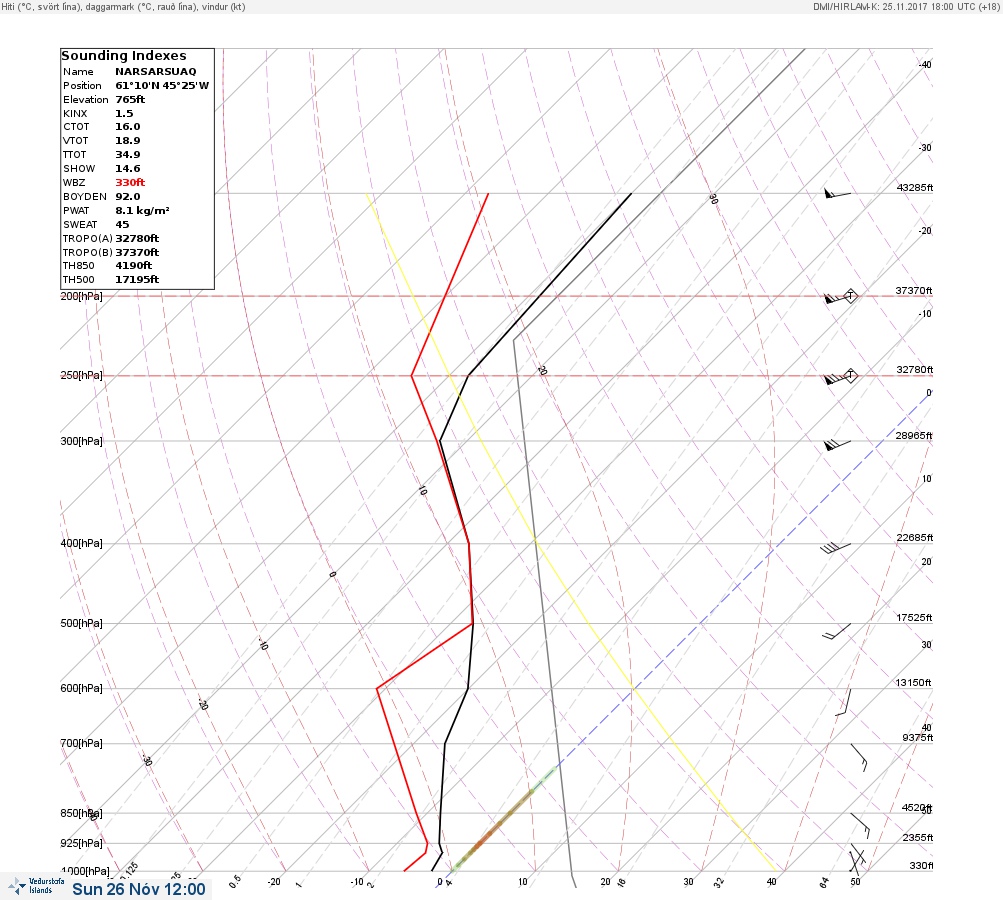
Task: Click the TROPO(B) value 37370ft in the table
Action: [x=137, y=252]
